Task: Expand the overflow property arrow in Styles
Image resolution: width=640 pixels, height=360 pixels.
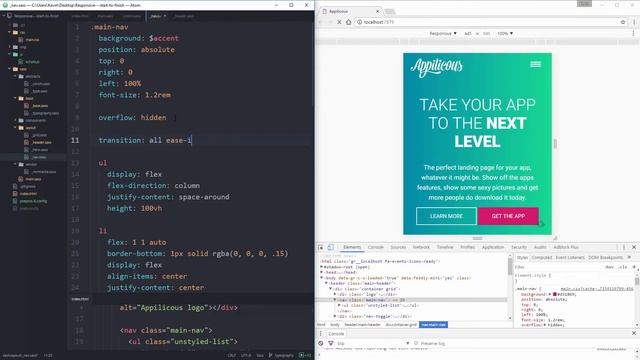Action: pyautogui.click(x=544, y=325)
